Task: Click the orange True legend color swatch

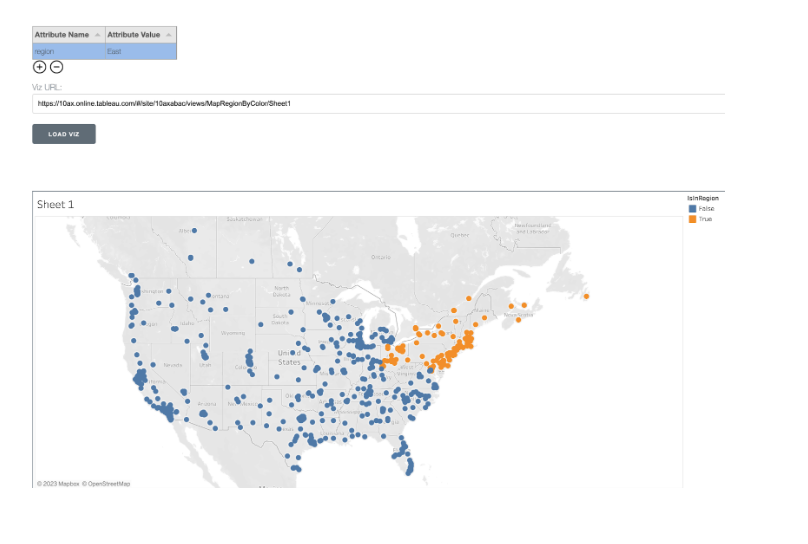Action: (x=692, y=218)
